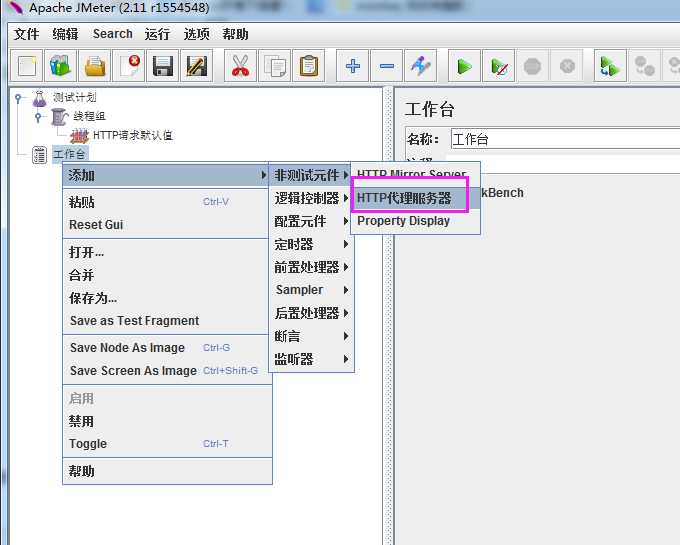Screen dimensions: 680x545
Task: Expand the 后置处理器 submenu
Action: coord(311,313)
